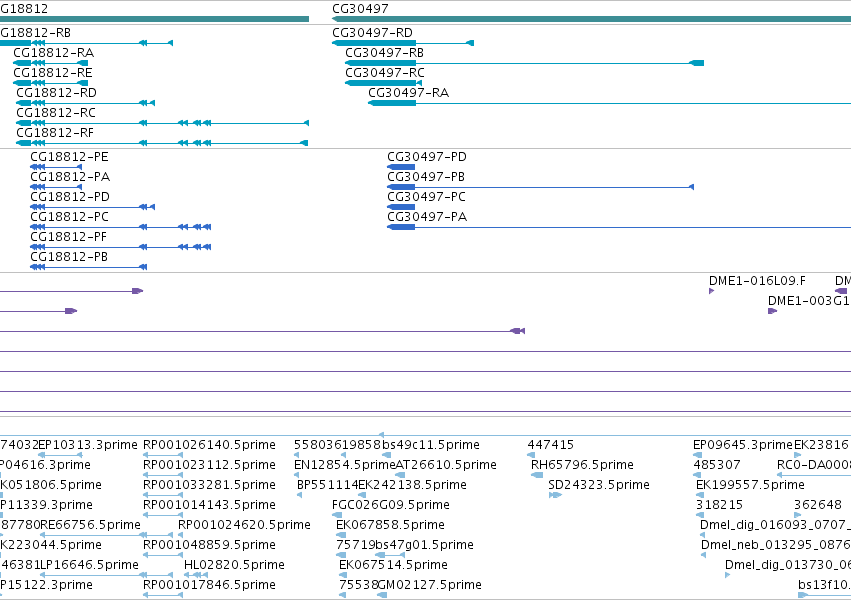Screen dimensions: 851x600
Task: Click the CG18812-RA transcript label
Action: pyautogui.click(x=54, y=53)
